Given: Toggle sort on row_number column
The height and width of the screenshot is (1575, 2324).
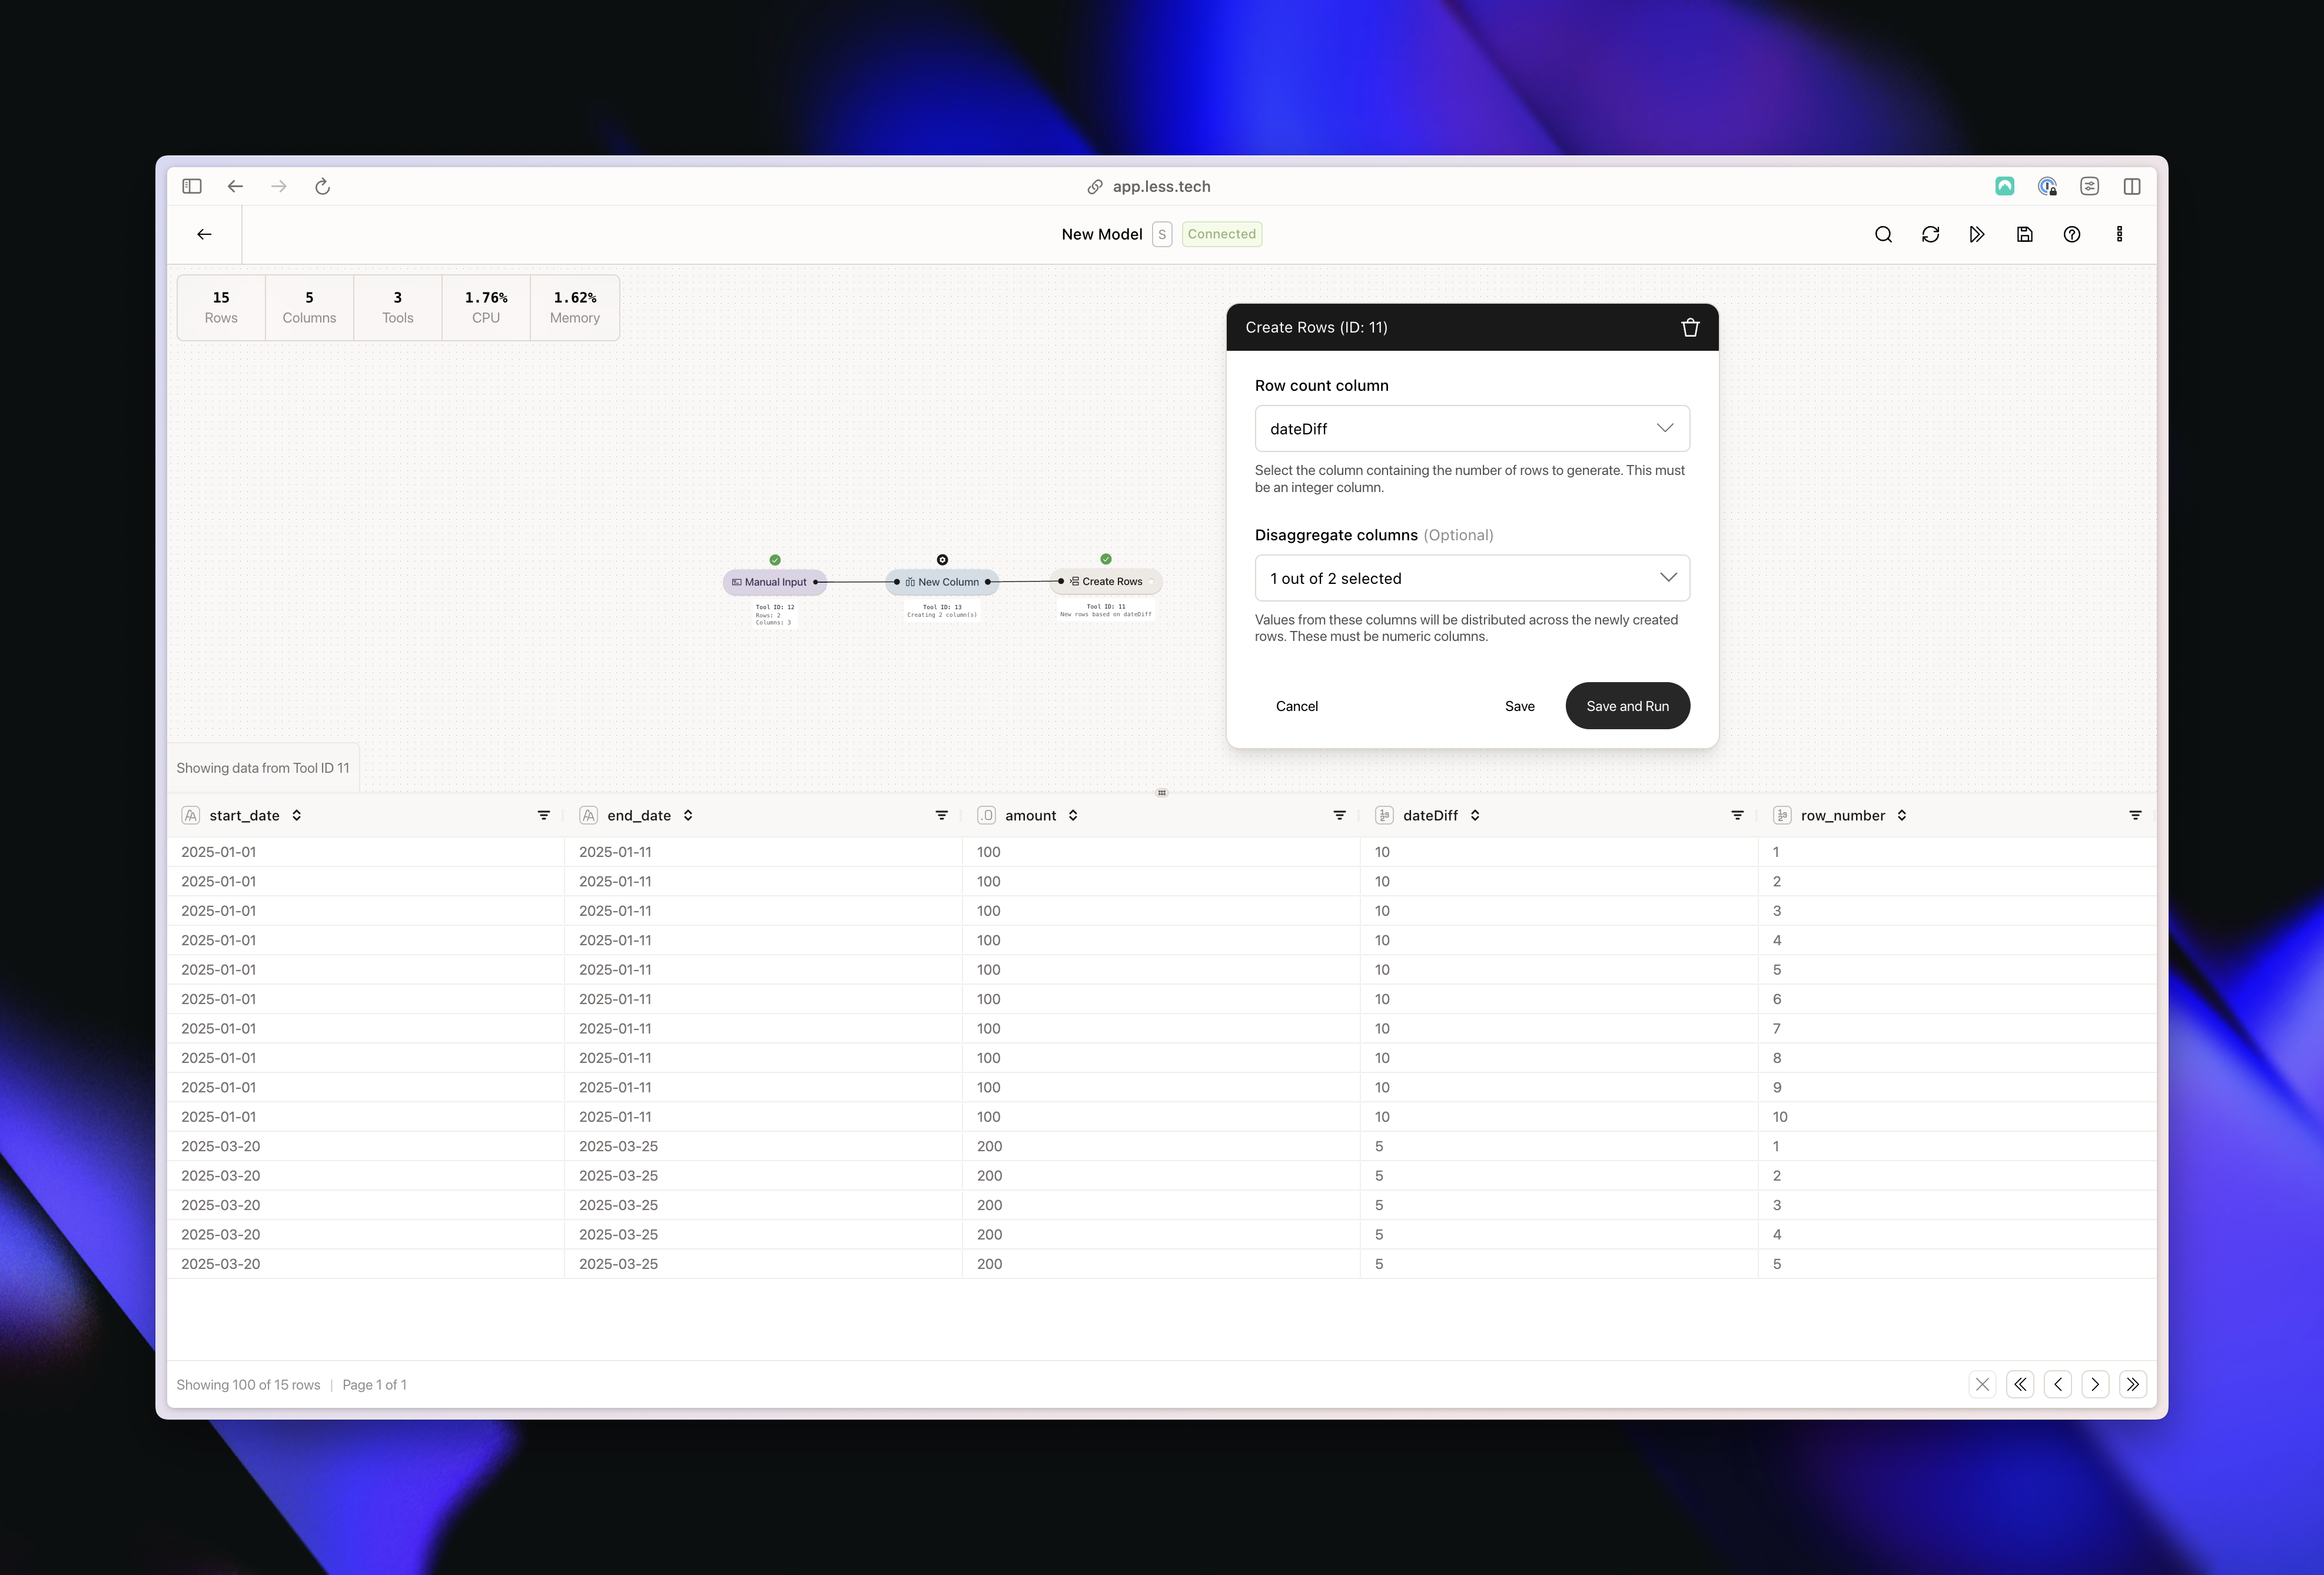Looking at the screenshot, I should (x=1902, y=815).
